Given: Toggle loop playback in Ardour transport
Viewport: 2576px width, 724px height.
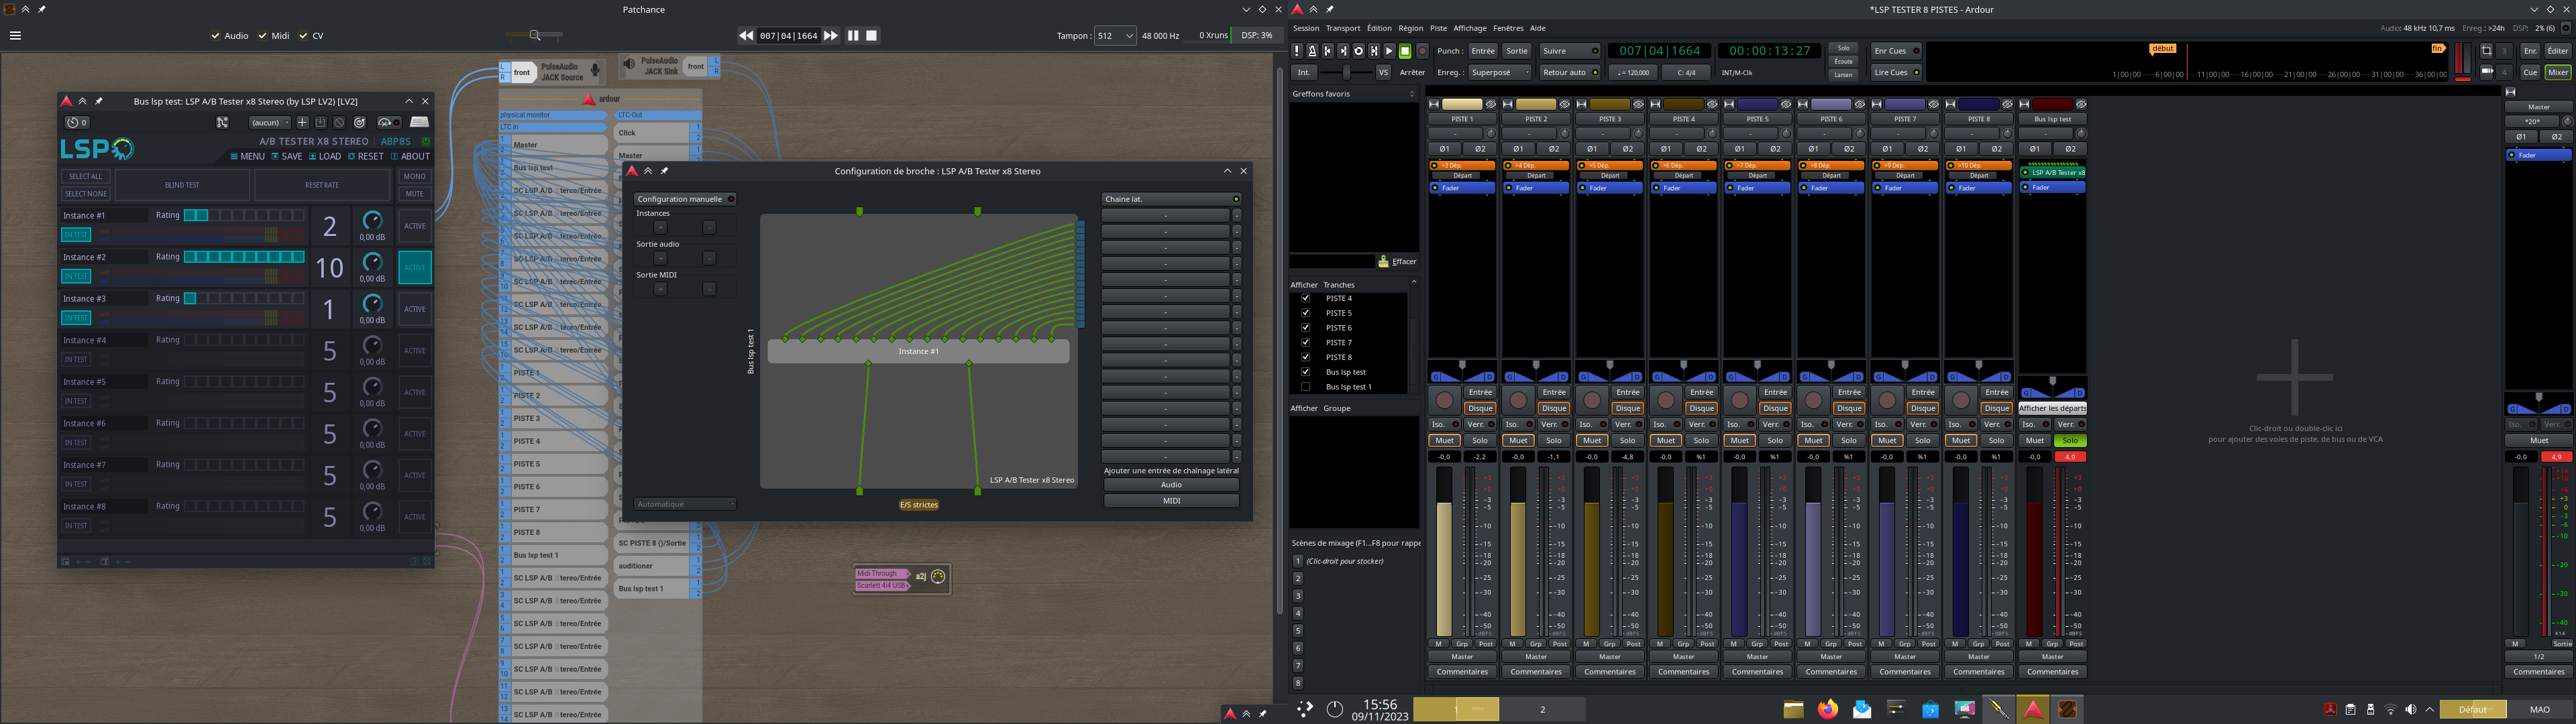Looking at the screenshot, I should pos(1358,51).
